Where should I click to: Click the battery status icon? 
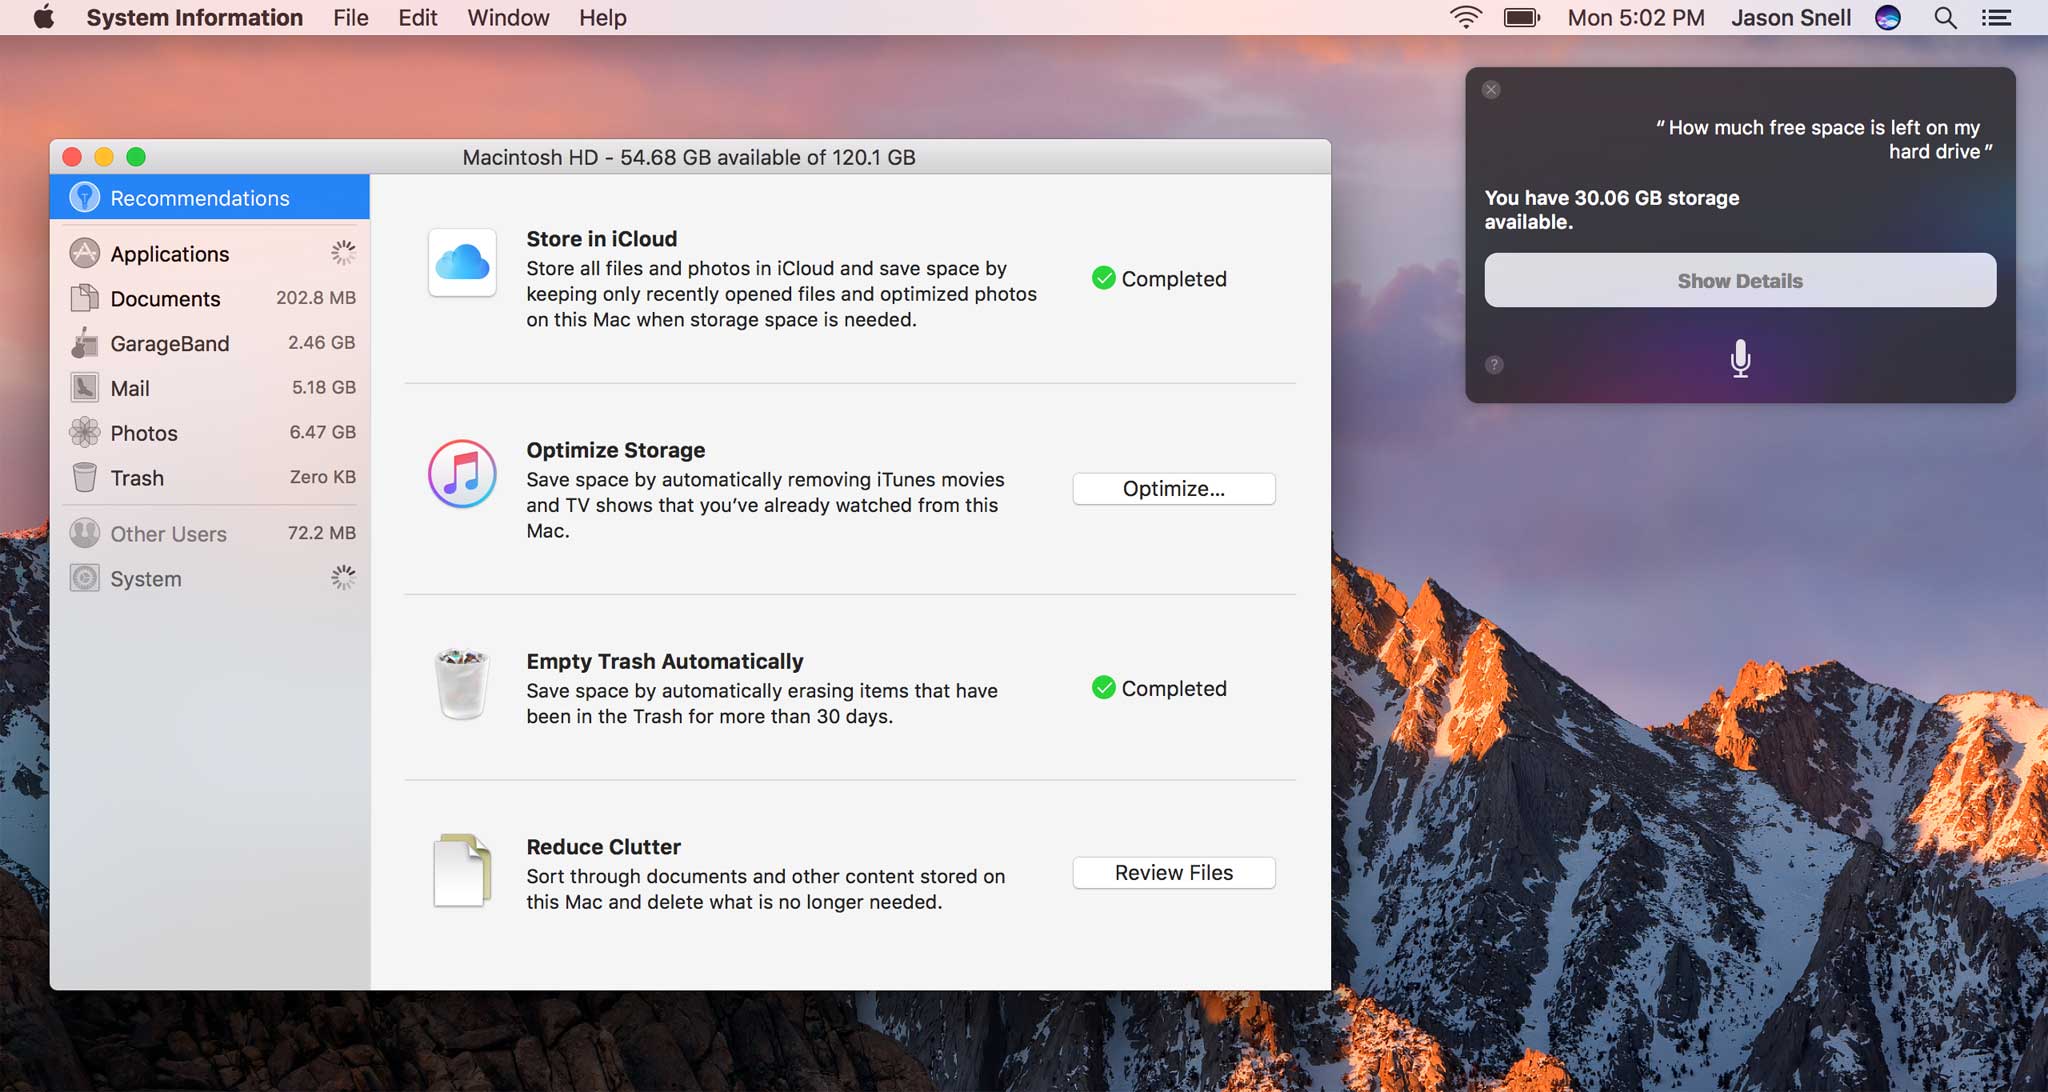(x=1521, y=18)
